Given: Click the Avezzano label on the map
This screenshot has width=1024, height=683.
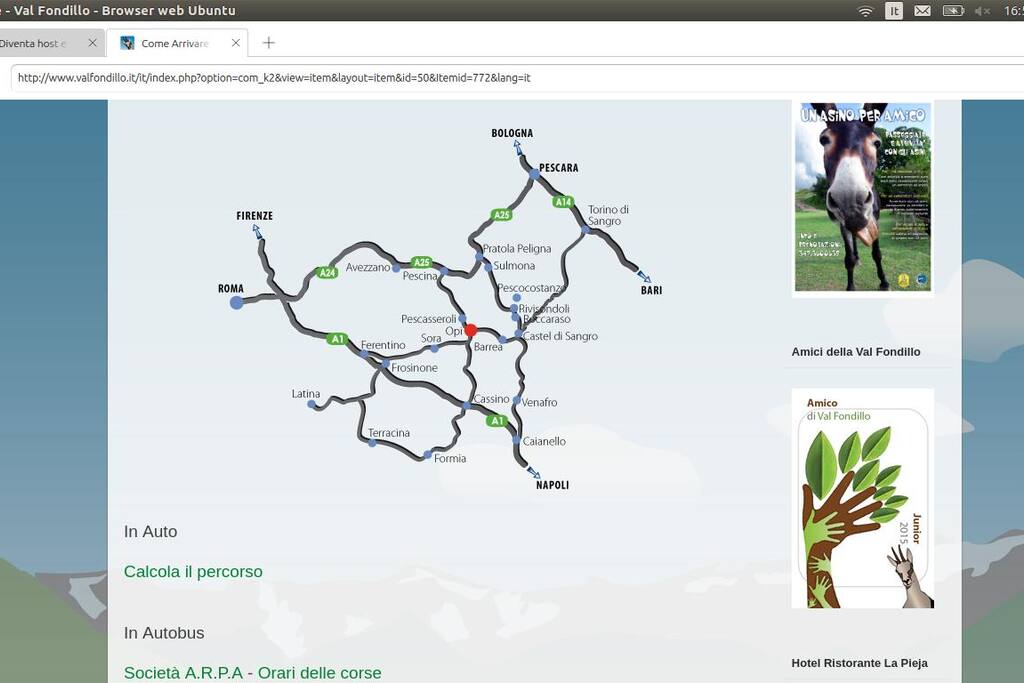Looking at the screenshot, I should [x=368, y=267].
